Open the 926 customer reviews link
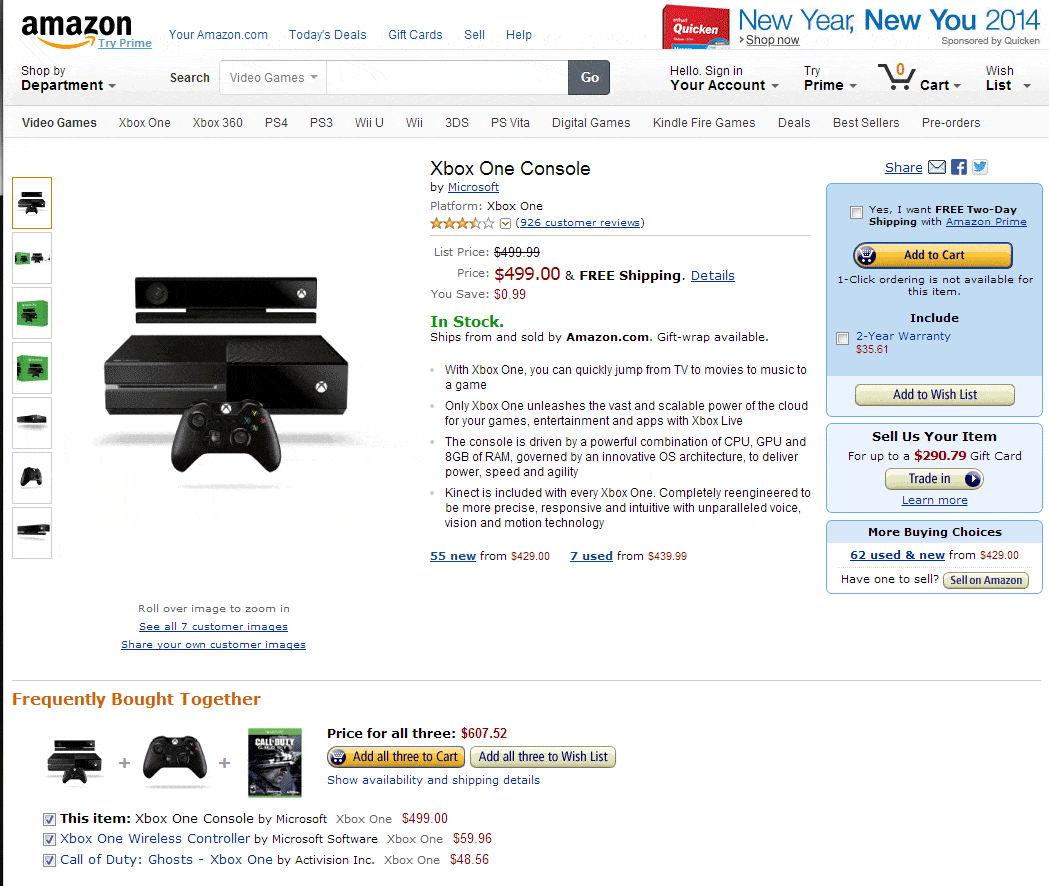The image size is (1049, 886). point(580,223)
